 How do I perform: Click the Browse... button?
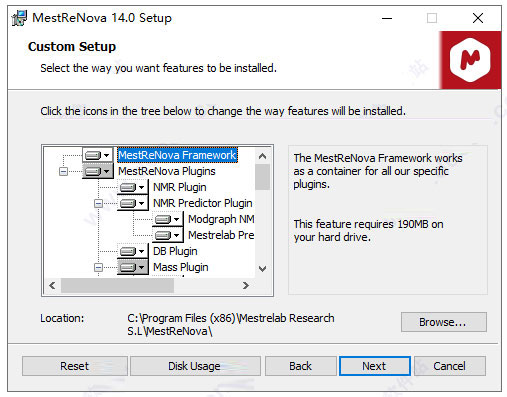[x=444, y=322]
